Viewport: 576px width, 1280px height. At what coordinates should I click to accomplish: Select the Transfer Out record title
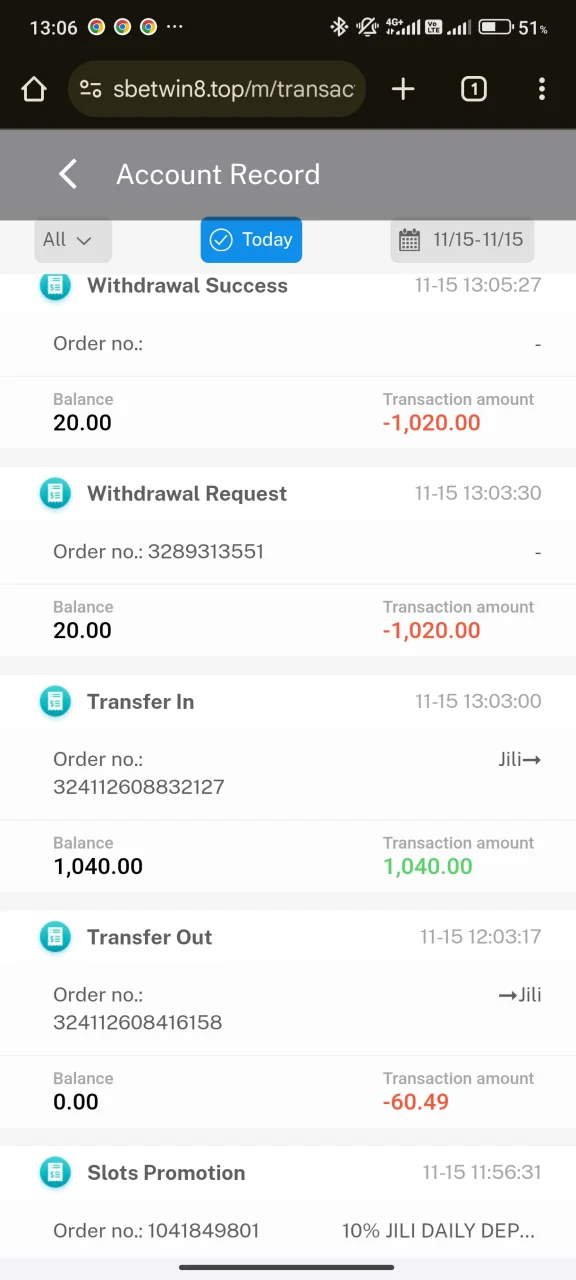[x=150, y=937]
